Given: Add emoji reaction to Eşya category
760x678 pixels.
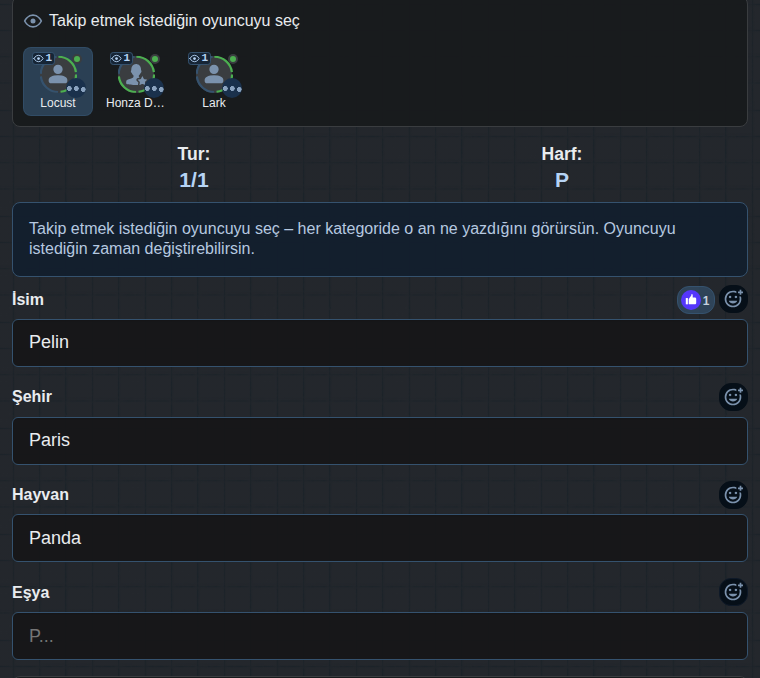Looking at the screenshot, I should click(733, 592).
